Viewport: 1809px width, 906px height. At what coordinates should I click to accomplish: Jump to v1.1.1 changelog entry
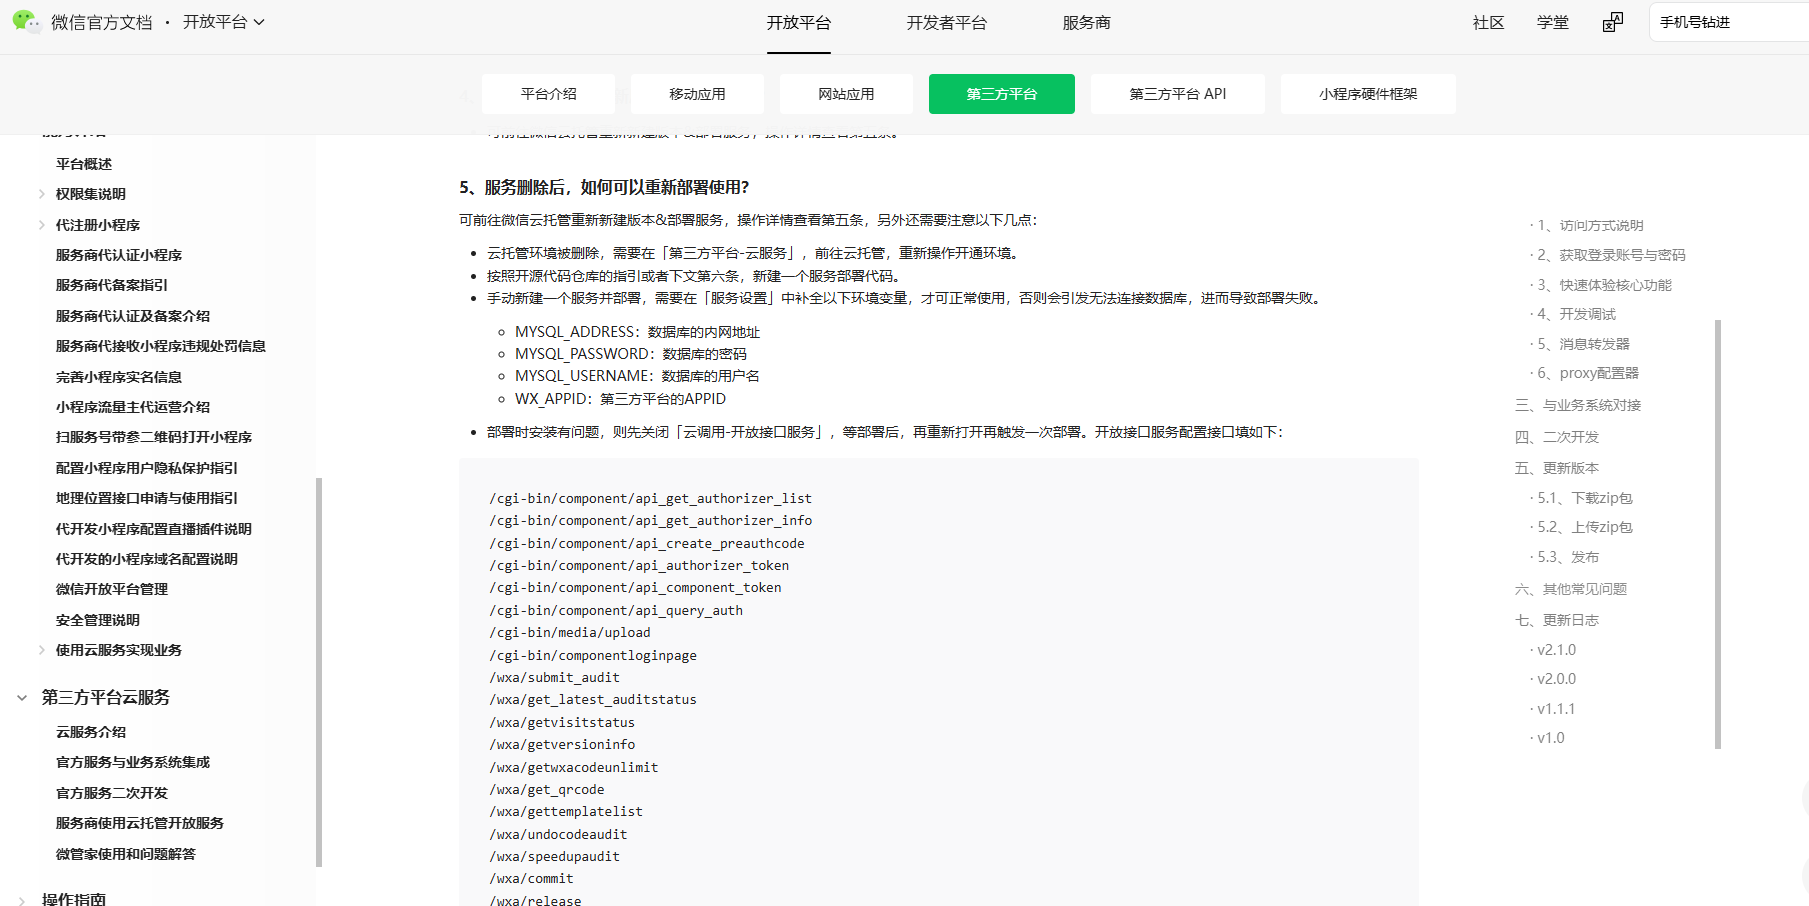(x=1556, y=709)
